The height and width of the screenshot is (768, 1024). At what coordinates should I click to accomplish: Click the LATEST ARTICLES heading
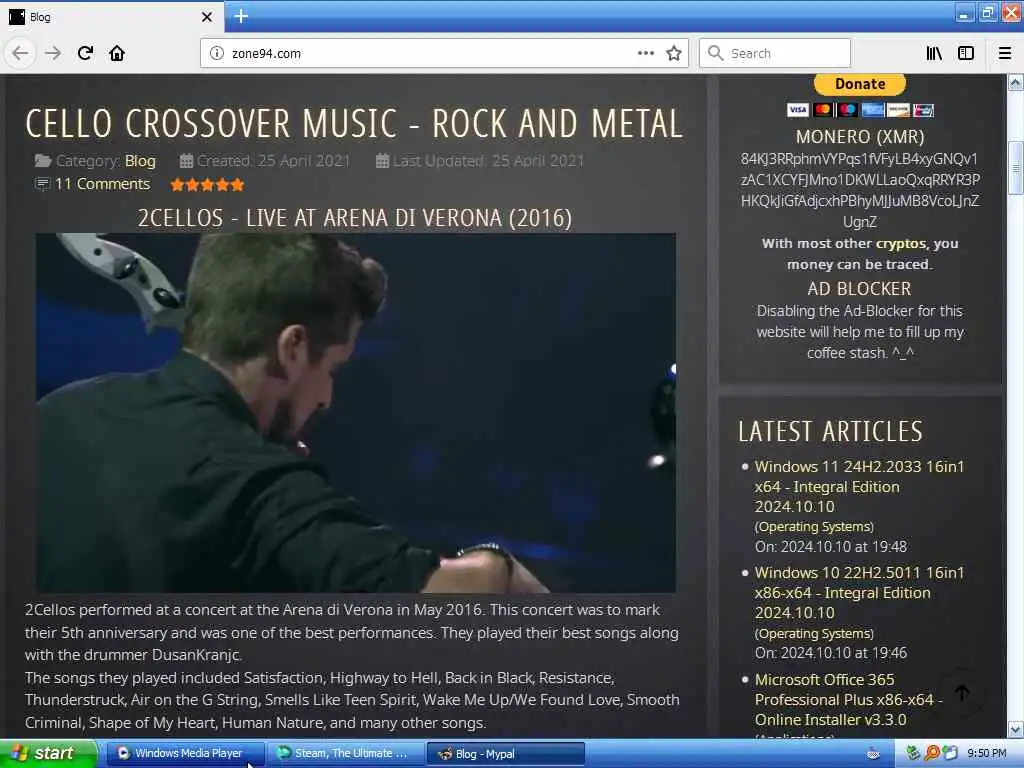click(x=830, y=432)
